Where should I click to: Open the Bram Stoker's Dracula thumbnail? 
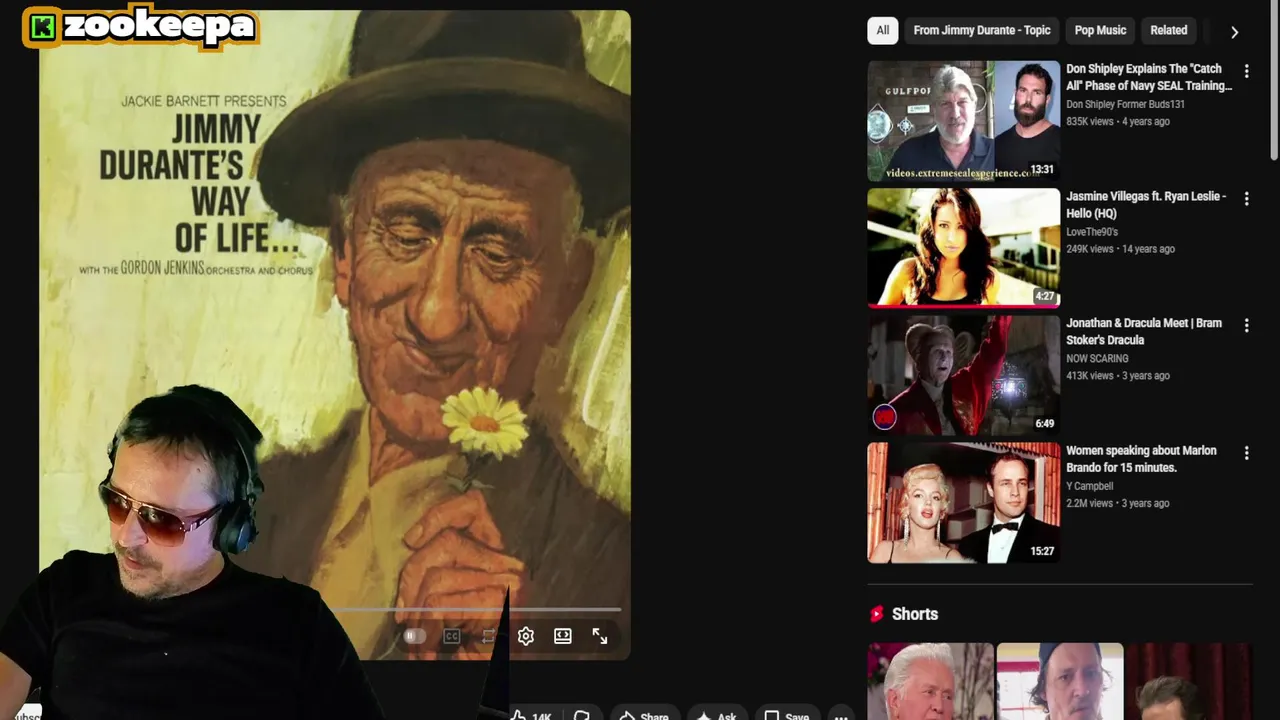(x=963, y=375)
